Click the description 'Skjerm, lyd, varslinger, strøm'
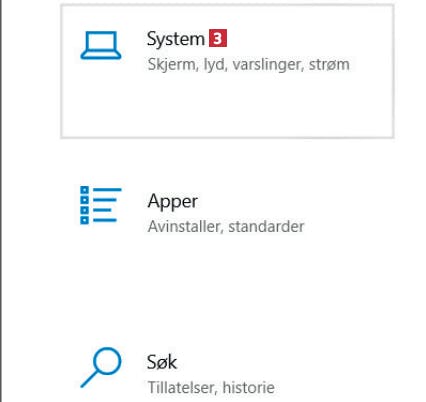Screen dimensions: 426x402 point(249,64)
